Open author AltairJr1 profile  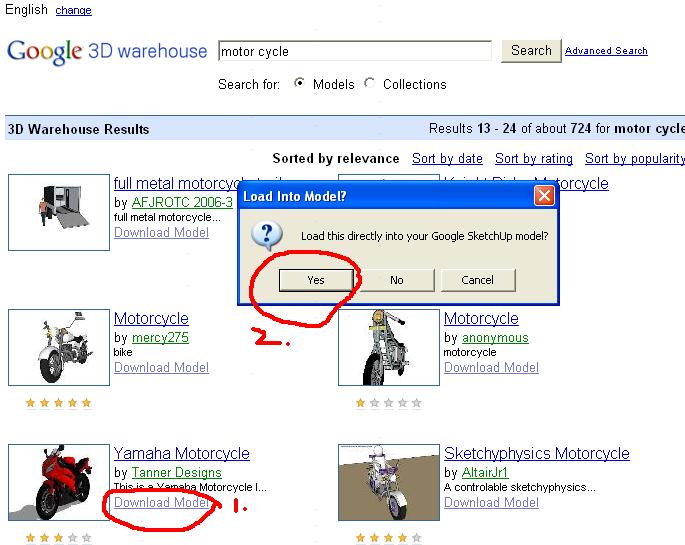pos(485,473)
